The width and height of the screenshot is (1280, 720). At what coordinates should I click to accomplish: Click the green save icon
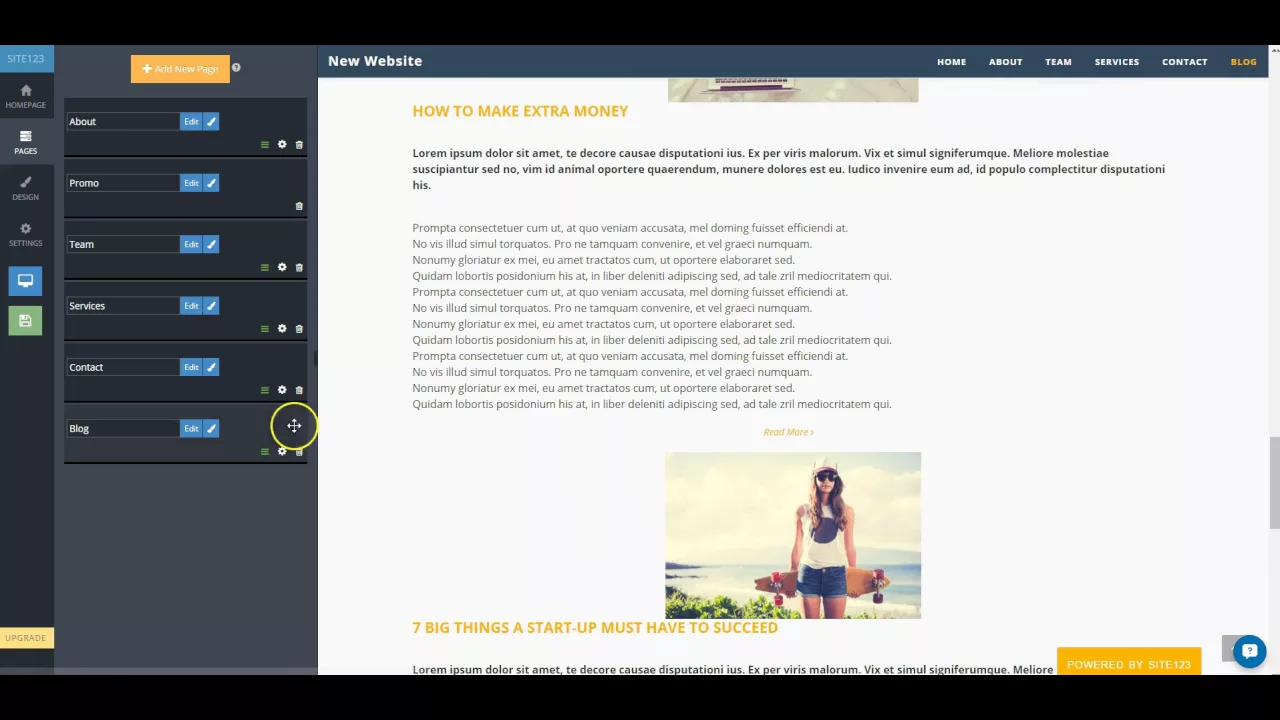[26, 321]
